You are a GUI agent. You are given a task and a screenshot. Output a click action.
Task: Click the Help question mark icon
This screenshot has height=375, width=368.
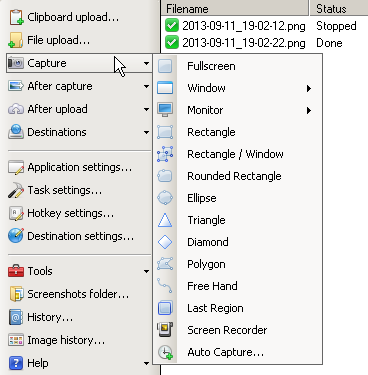point(16,363)
